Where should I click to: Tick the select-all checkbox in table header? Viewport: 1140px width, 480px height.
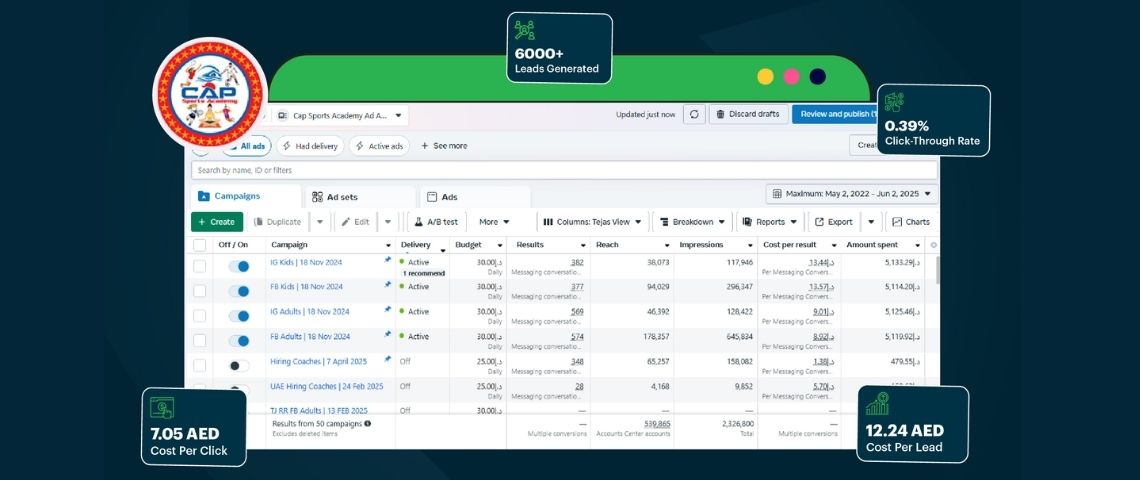pyautogui.click(x=200, y=245)
